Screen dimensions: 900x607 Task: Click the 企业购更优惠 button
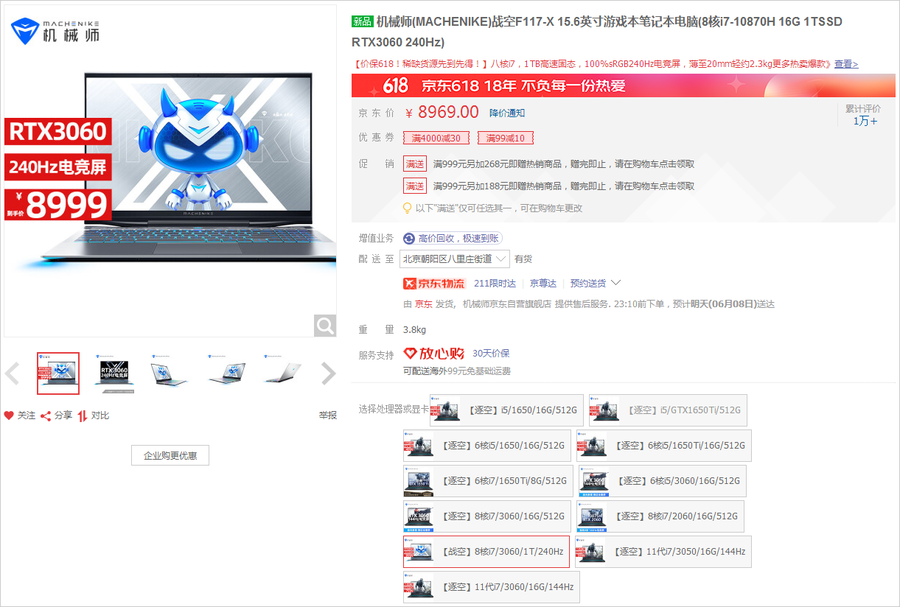(x=170, y=456)
